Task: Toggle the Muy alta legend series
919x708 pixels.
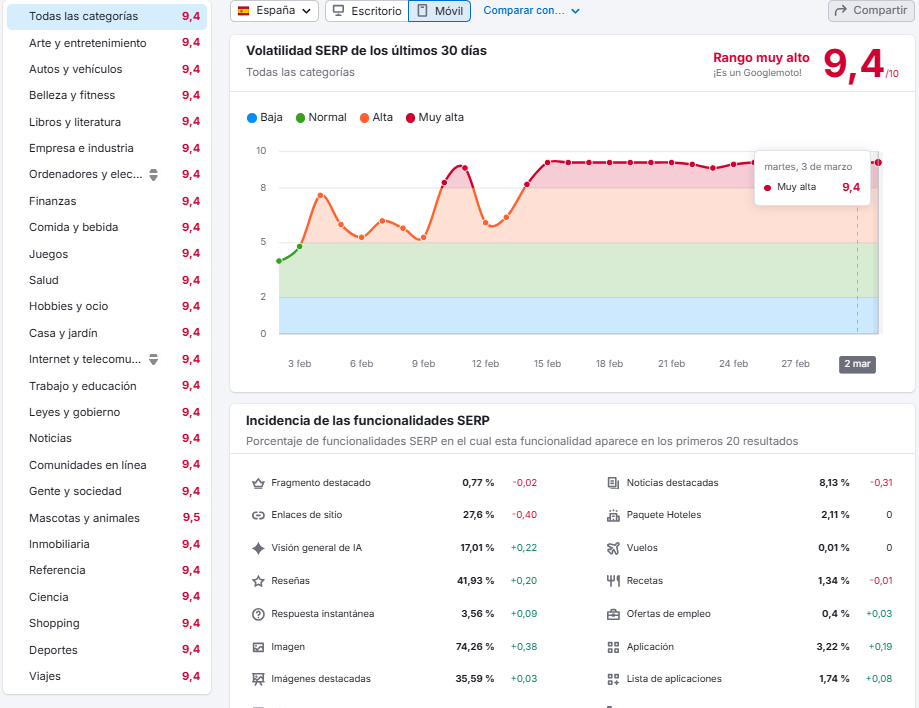Action: pyautogui.click(x=434, y=117)
